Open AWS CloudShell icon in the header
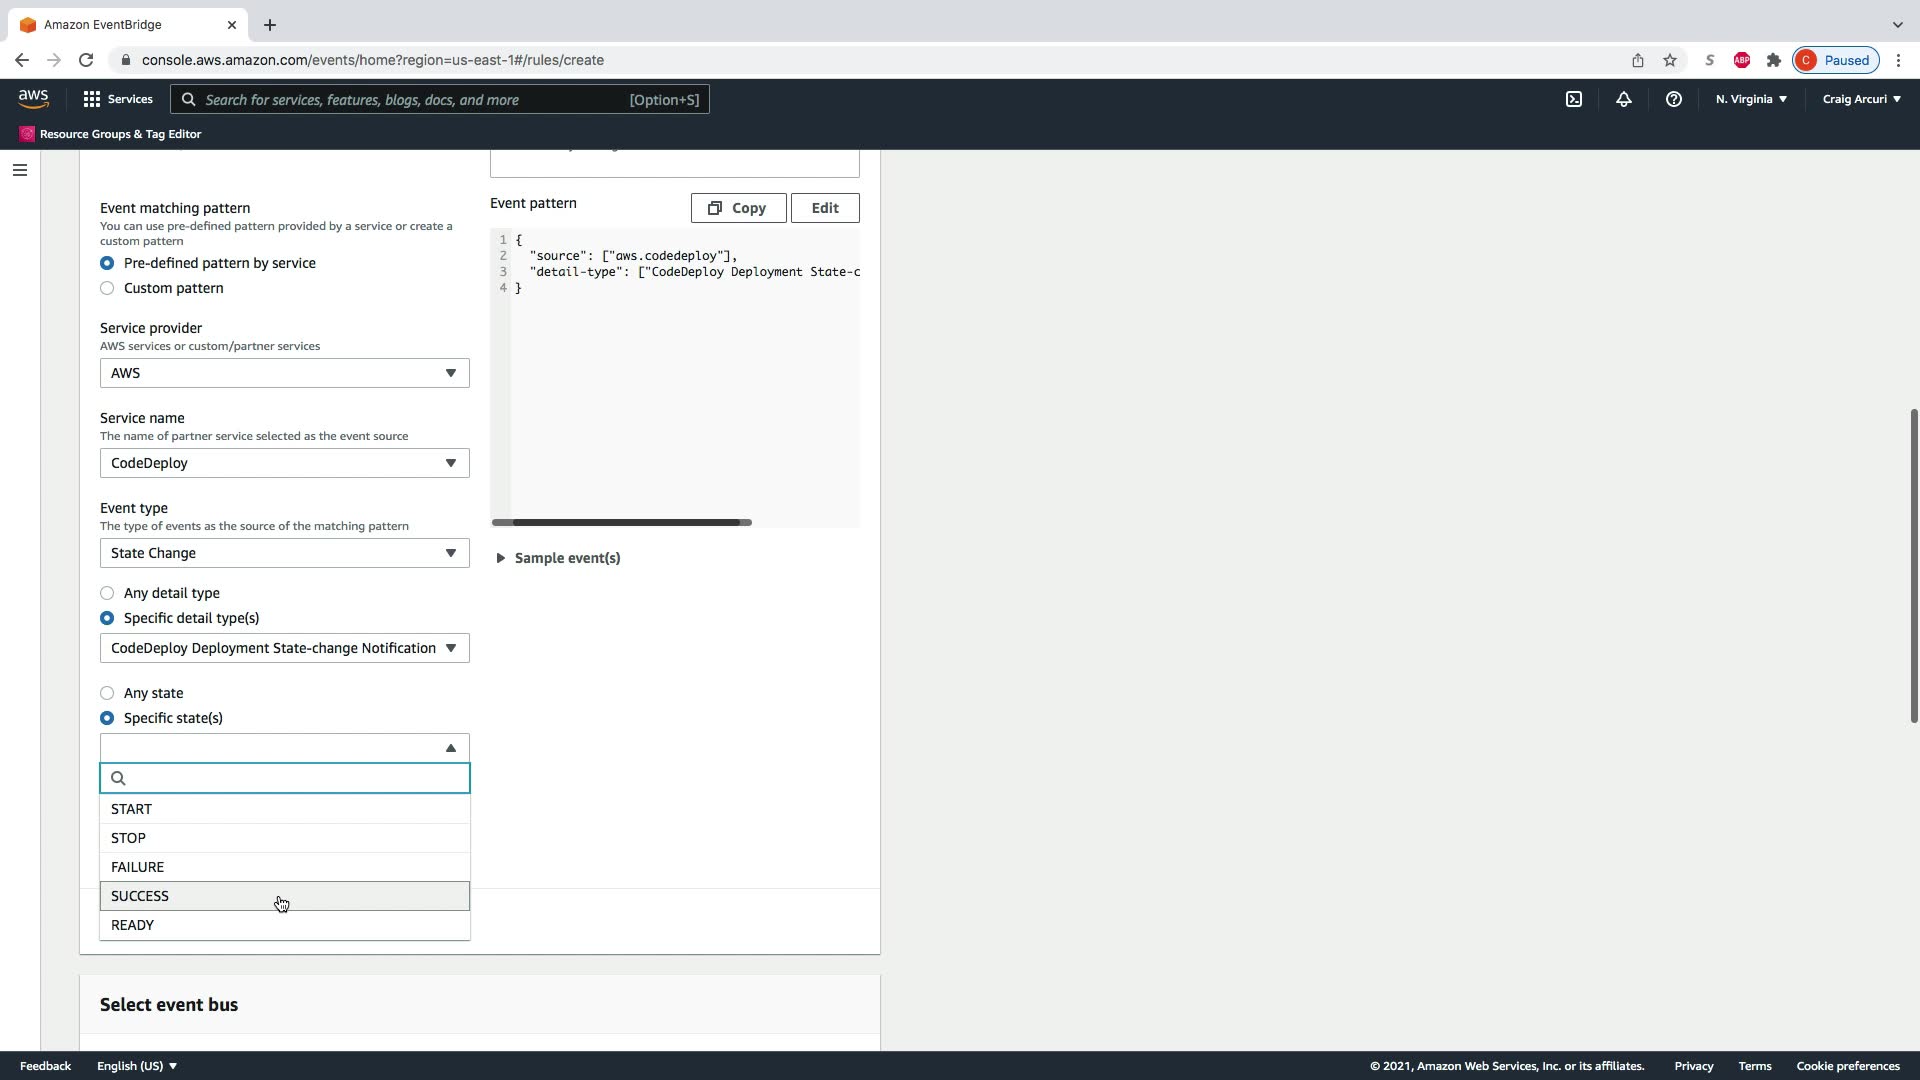This screenshot has height=1080, width=1920. pyautogui.click(x=1574, y=99)
